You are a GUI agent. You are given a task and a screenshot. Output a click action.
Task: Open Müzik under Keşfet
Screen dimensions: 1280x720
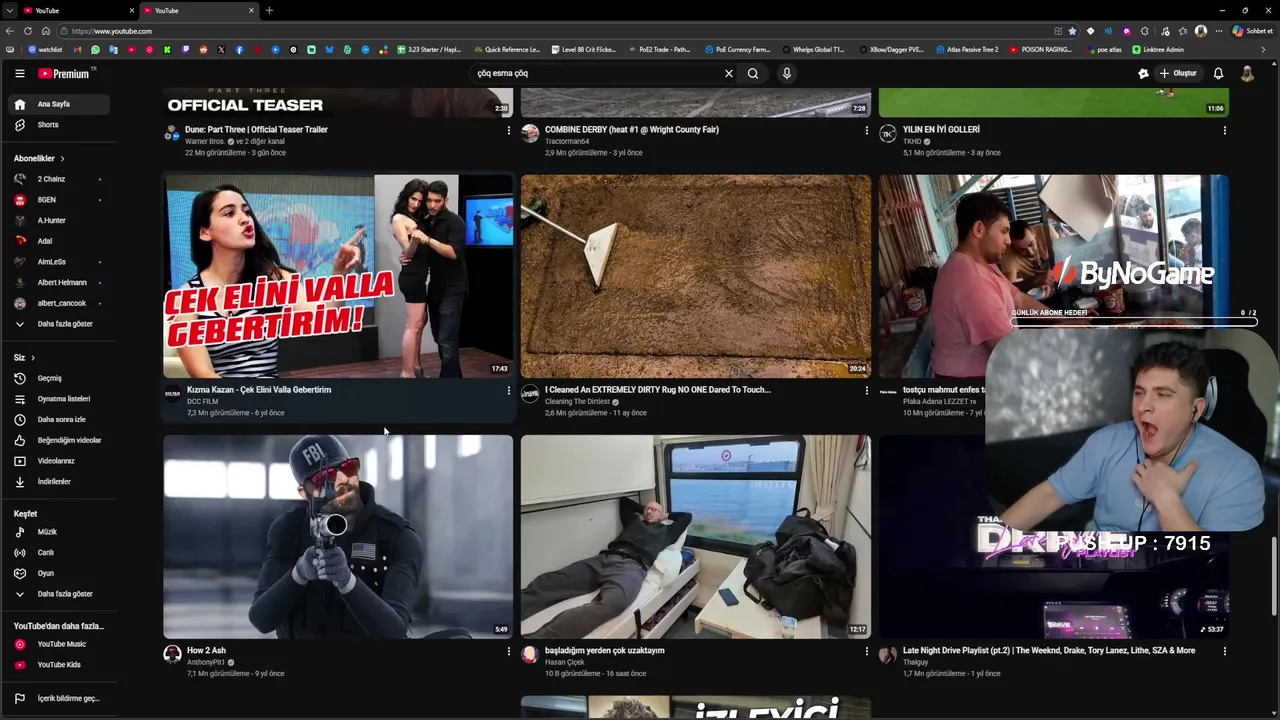click(59, 532)
